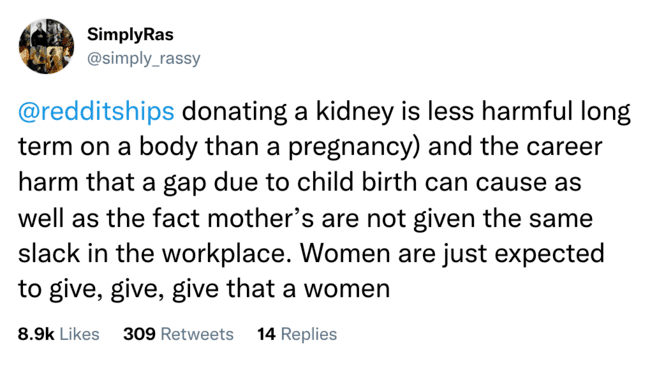Screen dimensions: 650x382
Task: View the 8.9k likes count
Action: coord(36,334)
